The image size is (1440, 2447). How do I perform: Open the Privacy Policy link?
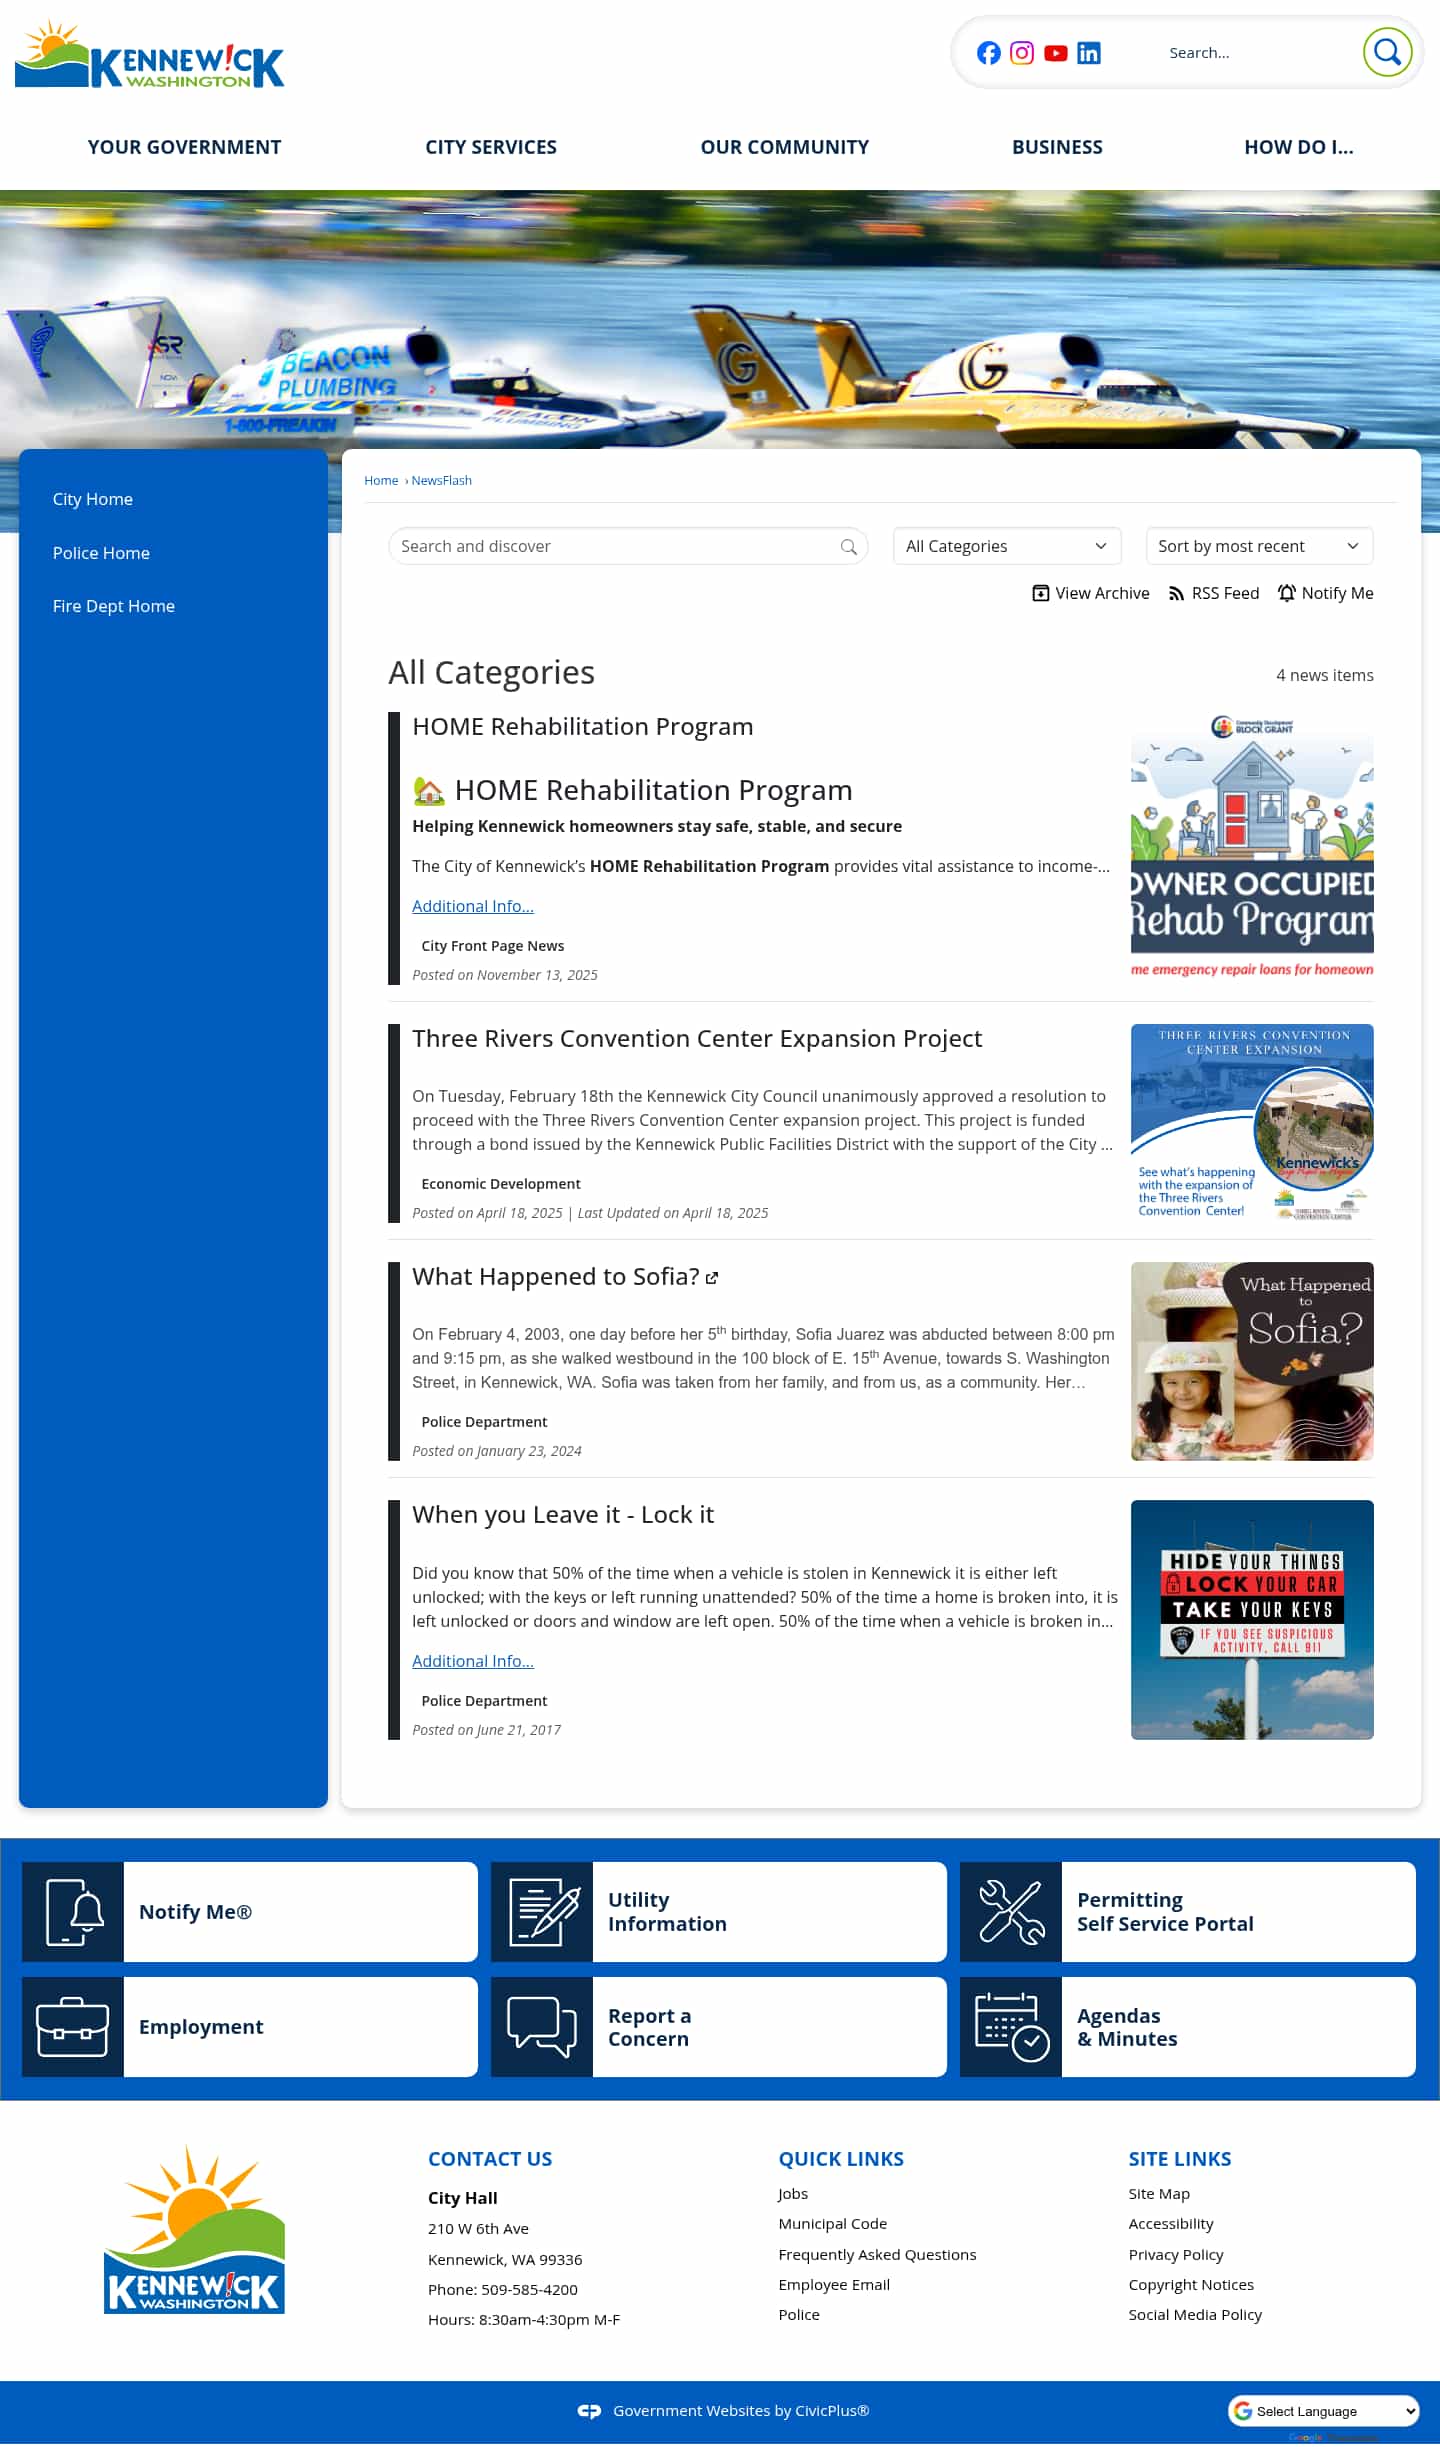[1175, 2256]
